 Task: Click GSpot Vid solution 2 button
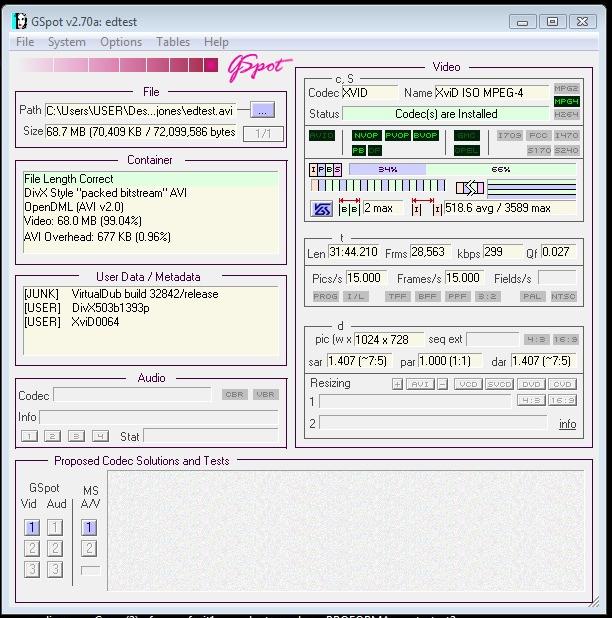32,548
